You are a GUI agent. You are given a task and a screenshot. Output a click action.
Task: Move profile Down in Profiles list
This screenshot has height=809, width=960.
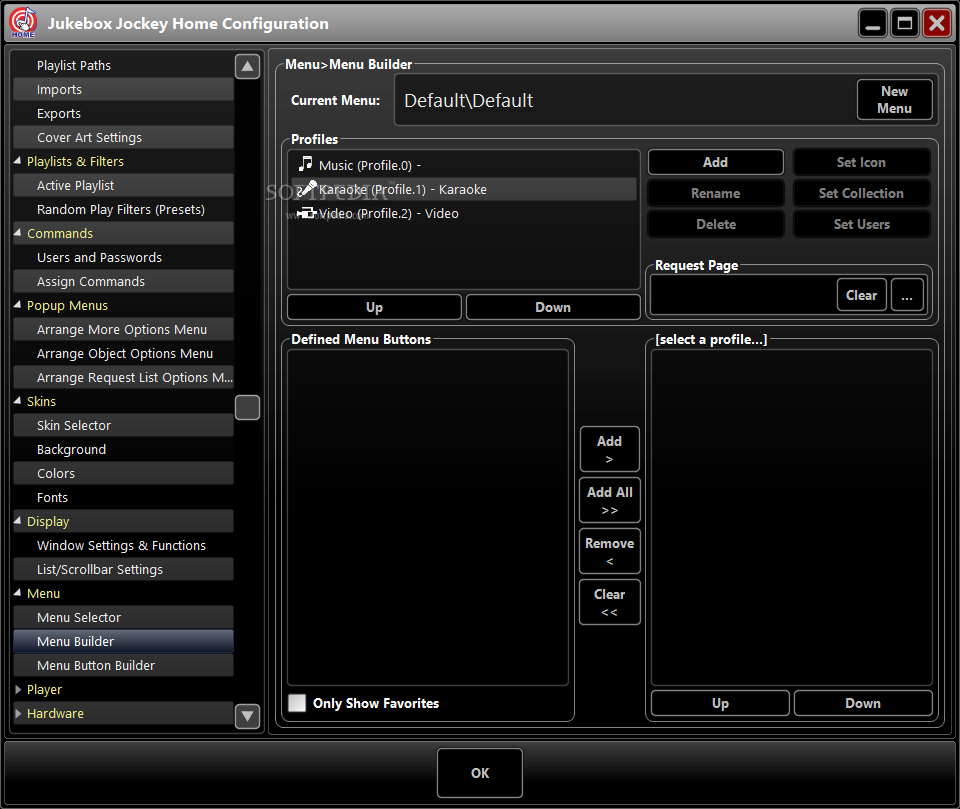pos(553,307)
